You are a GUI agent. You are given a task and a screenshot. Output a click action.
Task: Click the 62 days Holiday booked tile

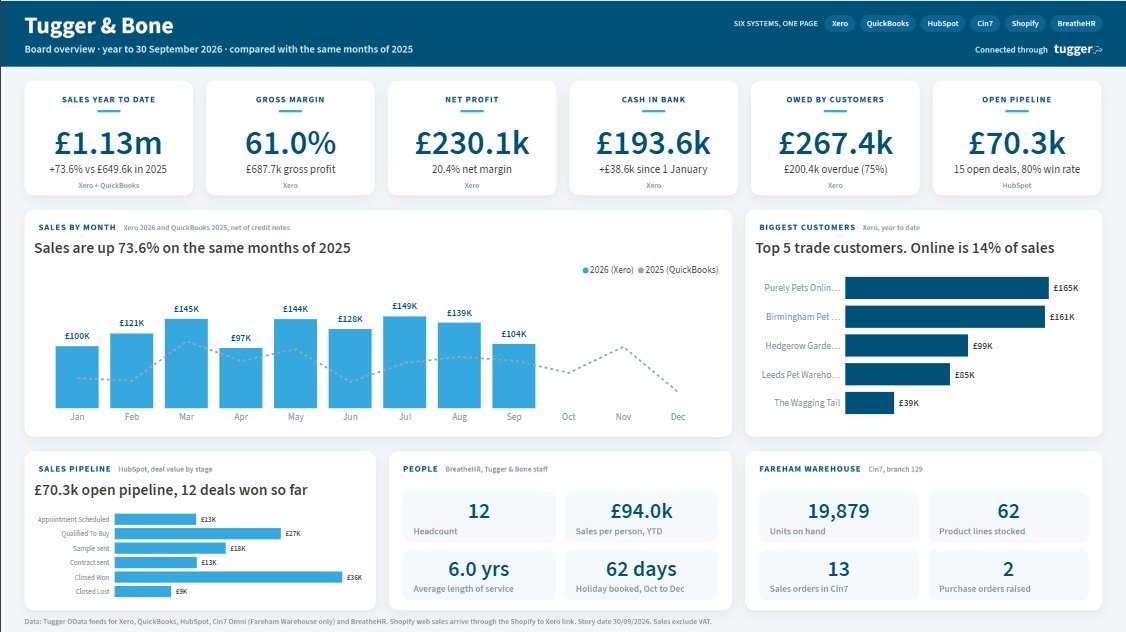(641, 575)
